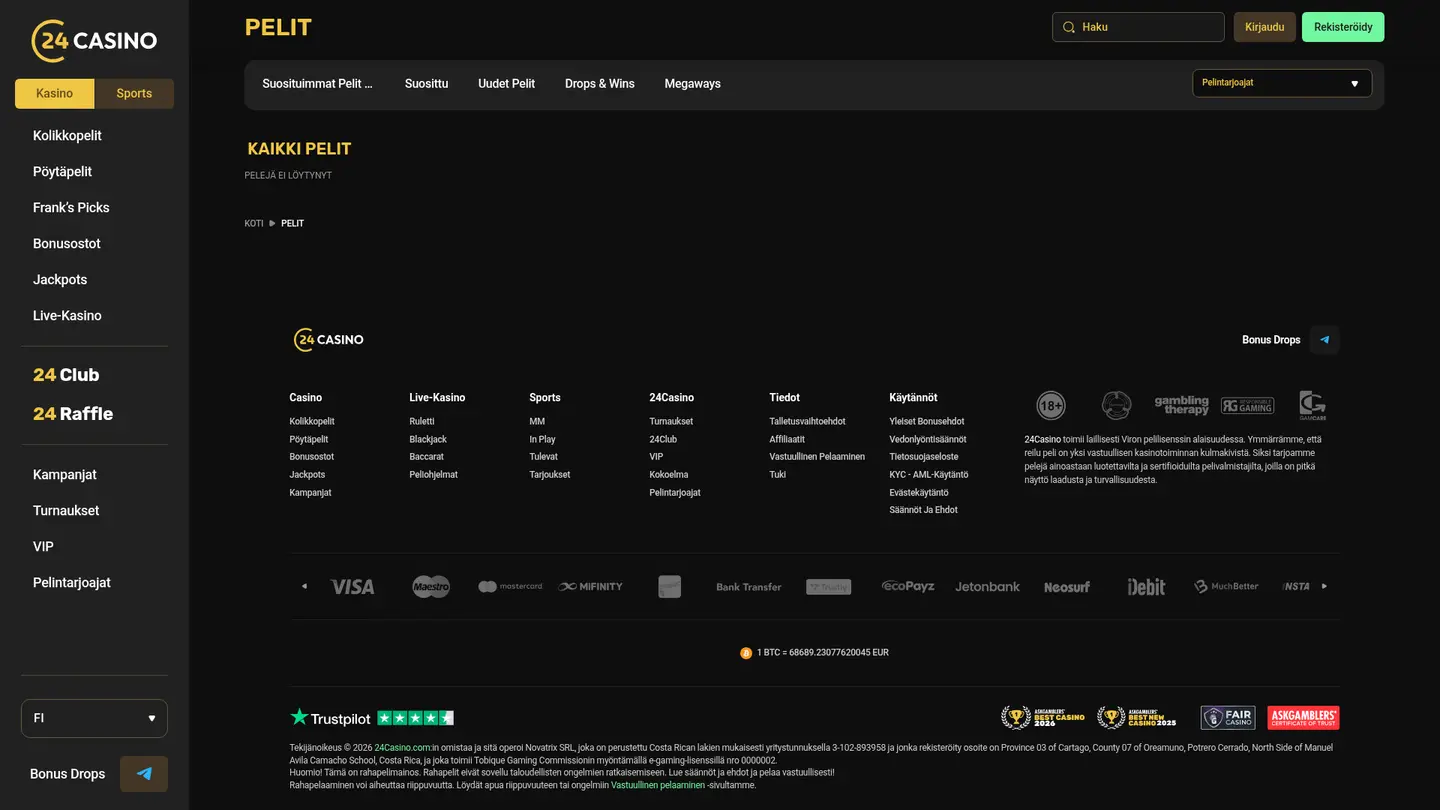Click the Visa payment logo

[x=352, y=587]
